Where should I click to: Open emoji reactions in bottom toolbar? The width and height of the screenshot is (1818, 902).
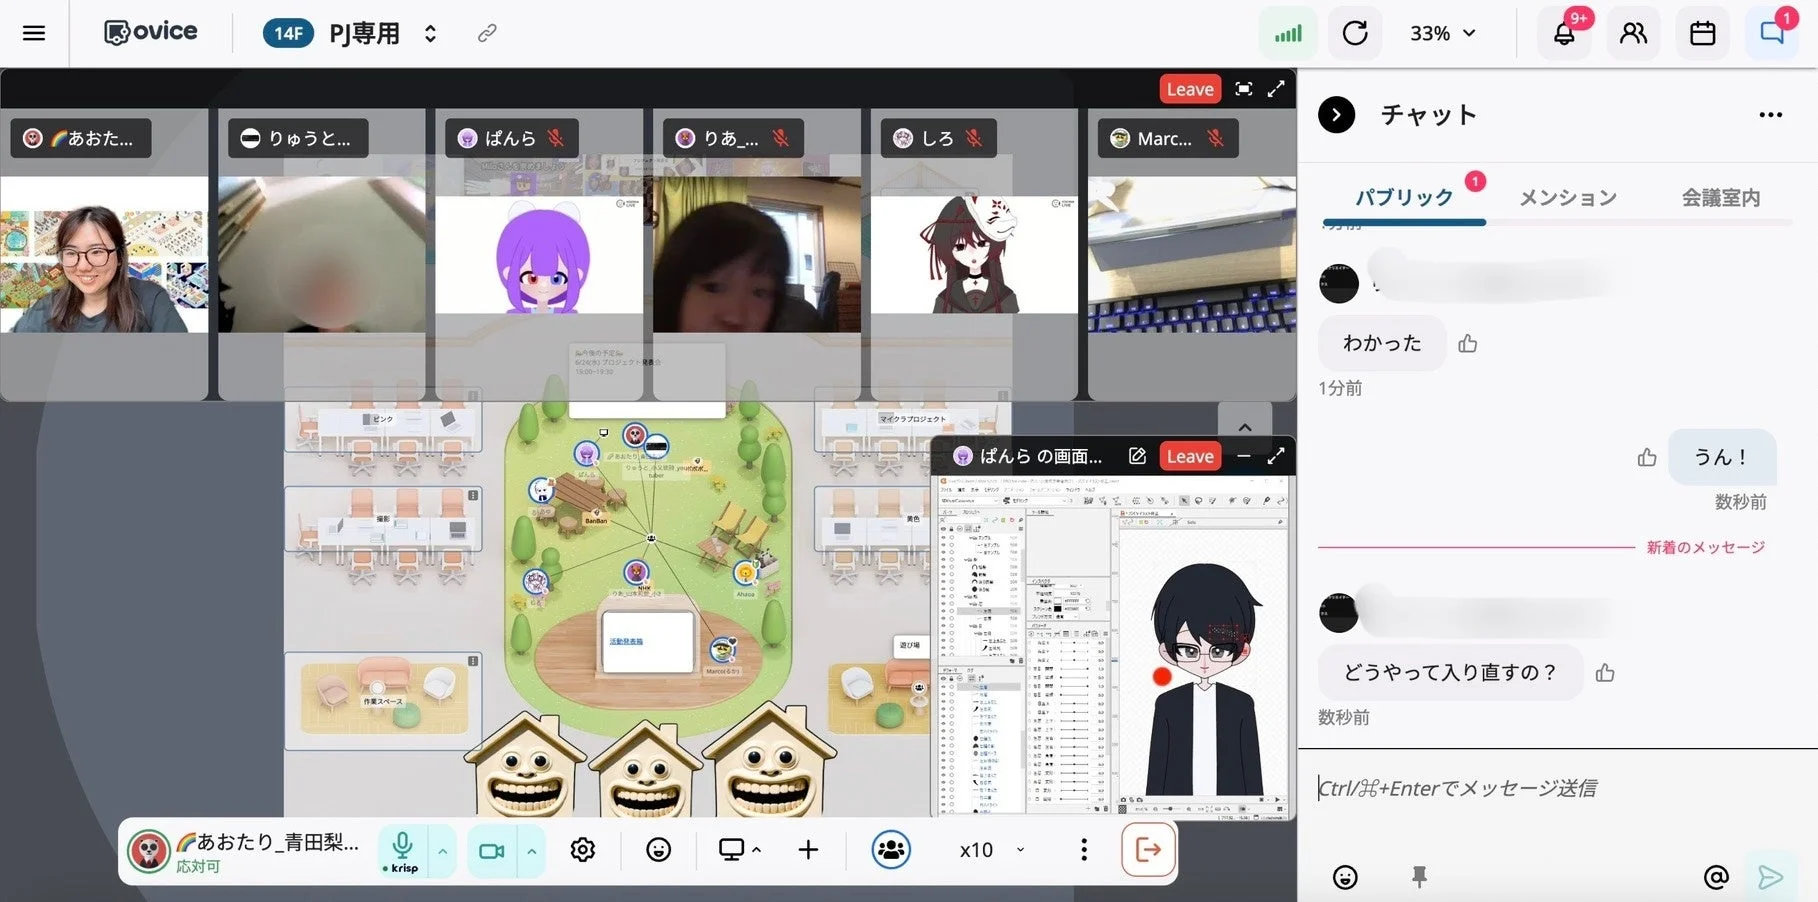click(x=658, y=850)
